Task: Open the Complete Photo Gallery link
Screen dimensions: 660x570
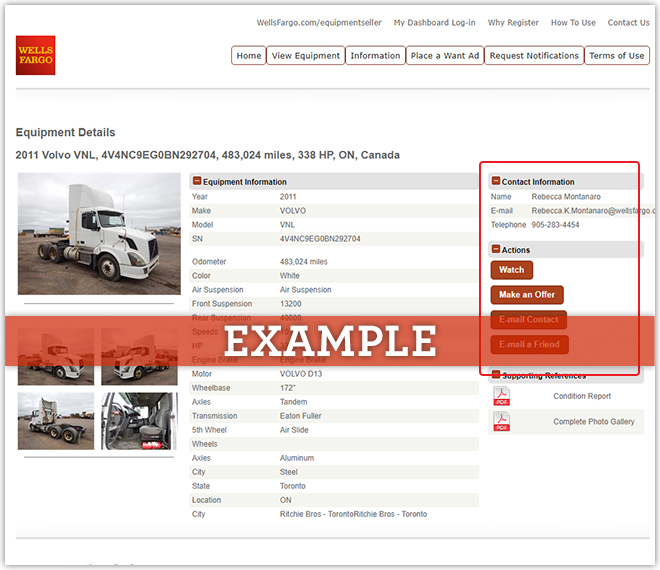Action: pyautogui.click(x=593, y=421)
